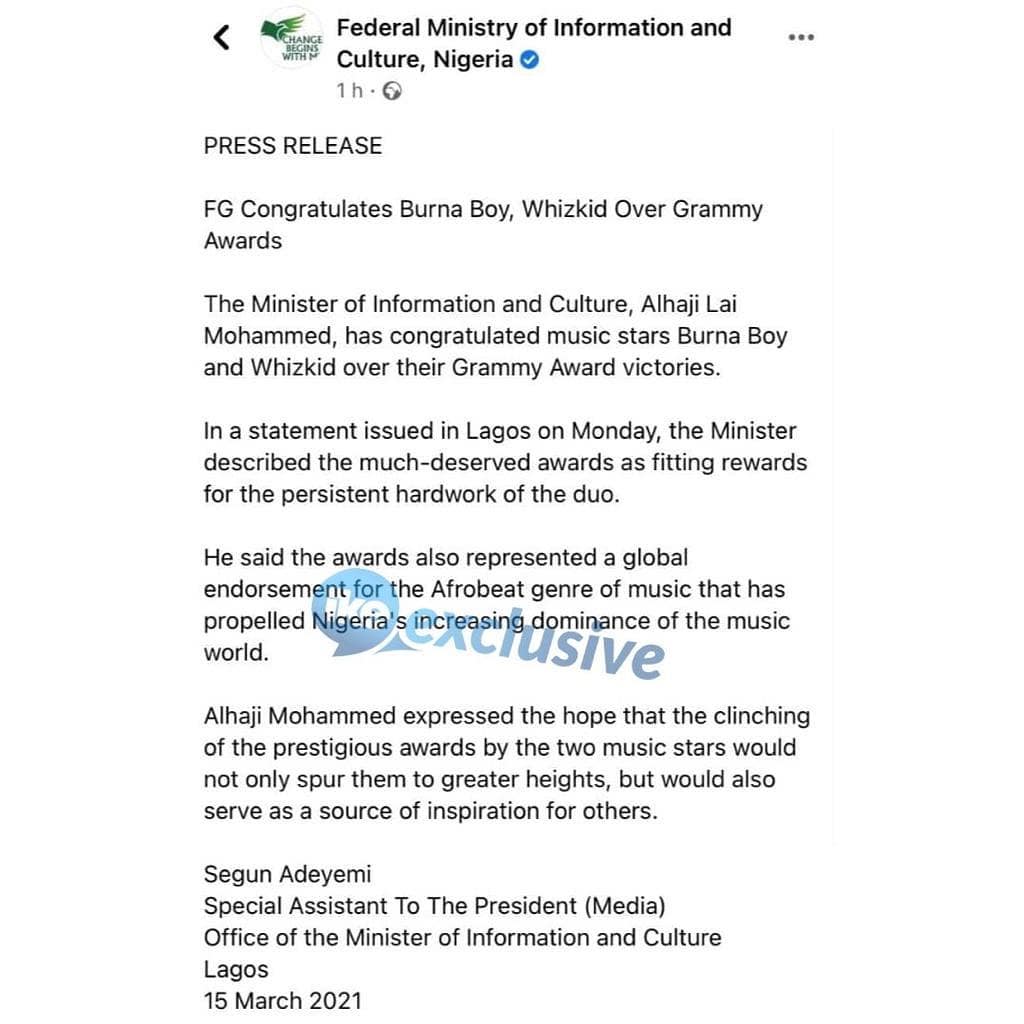Click the globe public audience icon
The image size is (1024, 1024).
[x=392, y=91]
